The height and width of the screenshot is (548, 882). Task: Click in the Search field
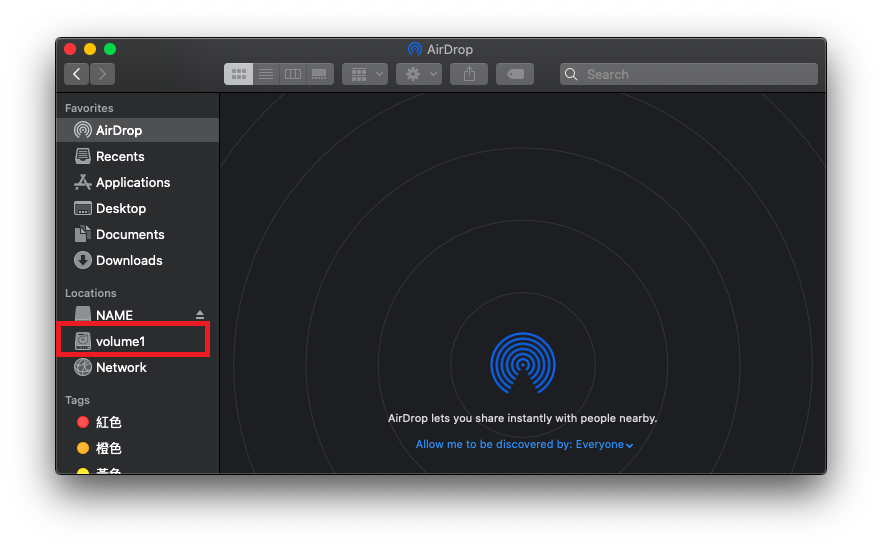[688, 74]
